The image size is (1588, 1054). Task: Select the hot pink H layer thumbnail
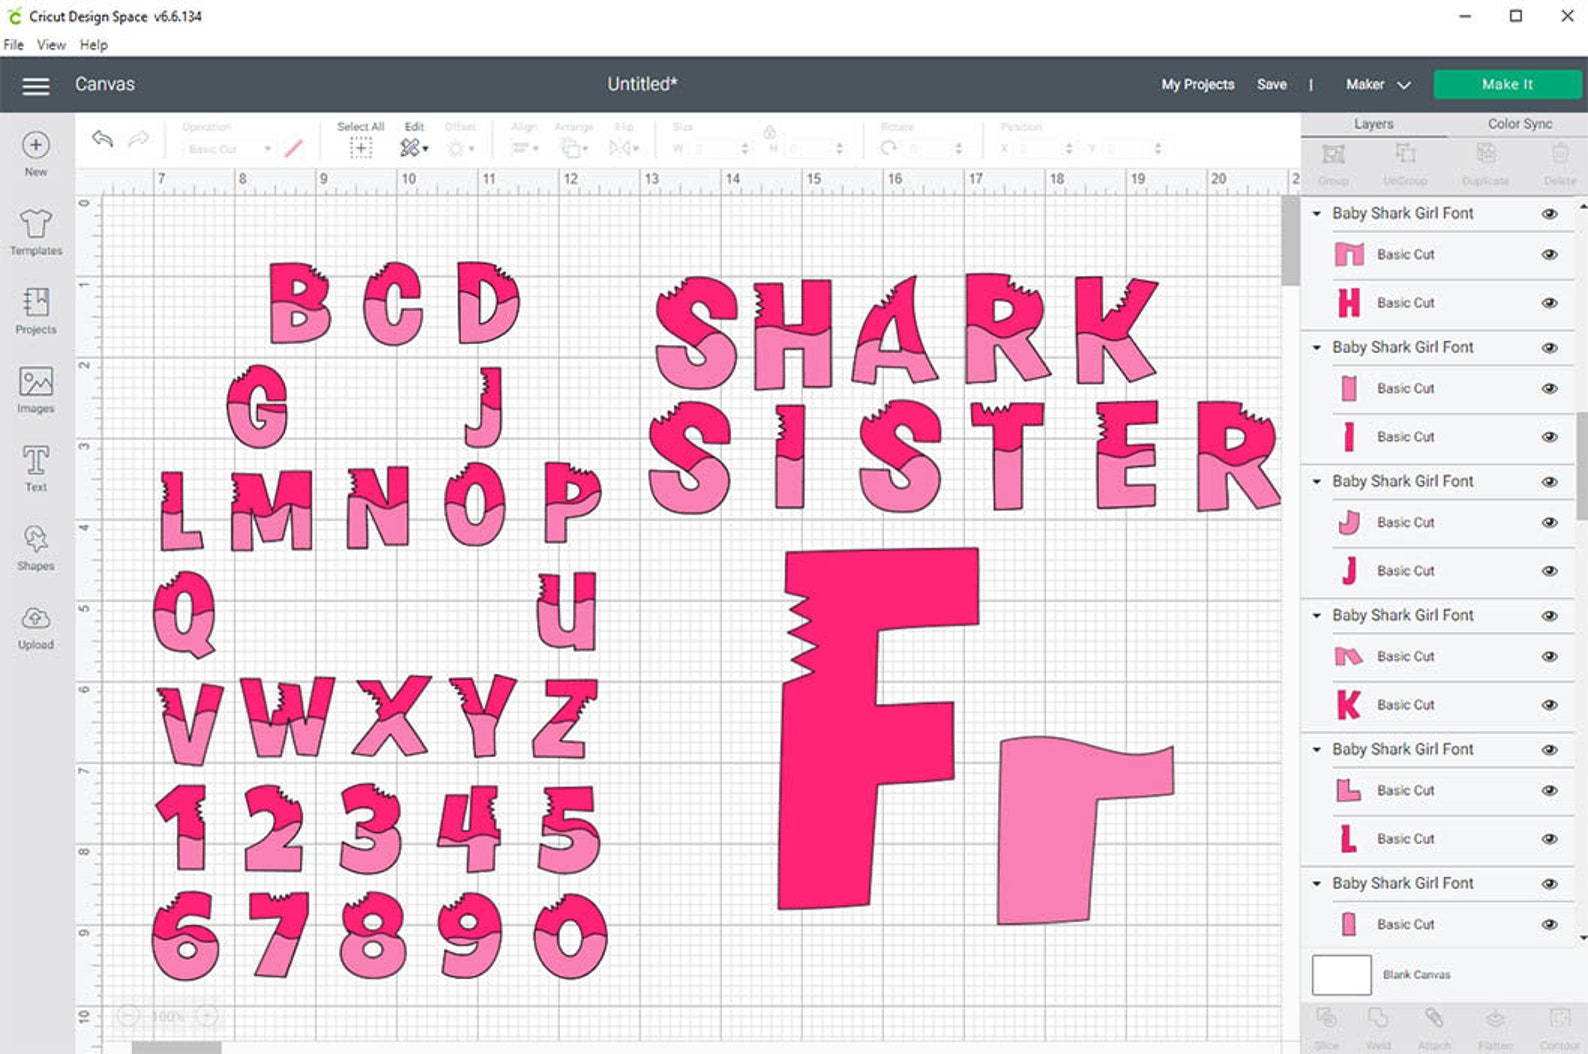[x=1349, y=303]
